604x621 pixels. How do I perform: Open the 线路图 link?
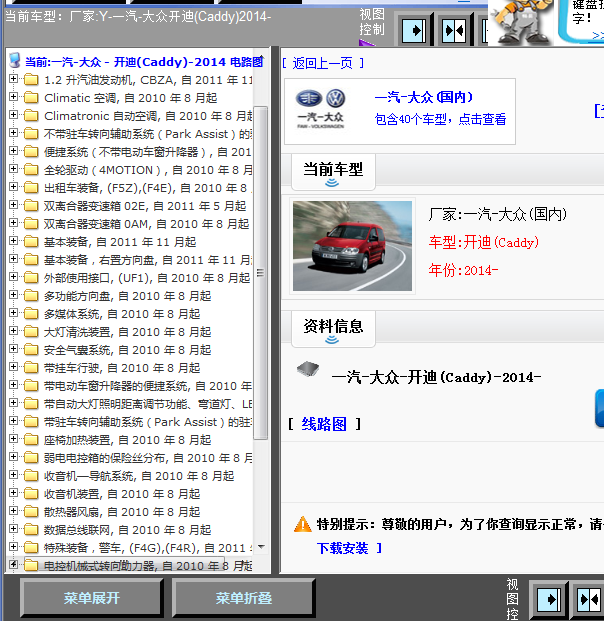click(x=324, y=424)
